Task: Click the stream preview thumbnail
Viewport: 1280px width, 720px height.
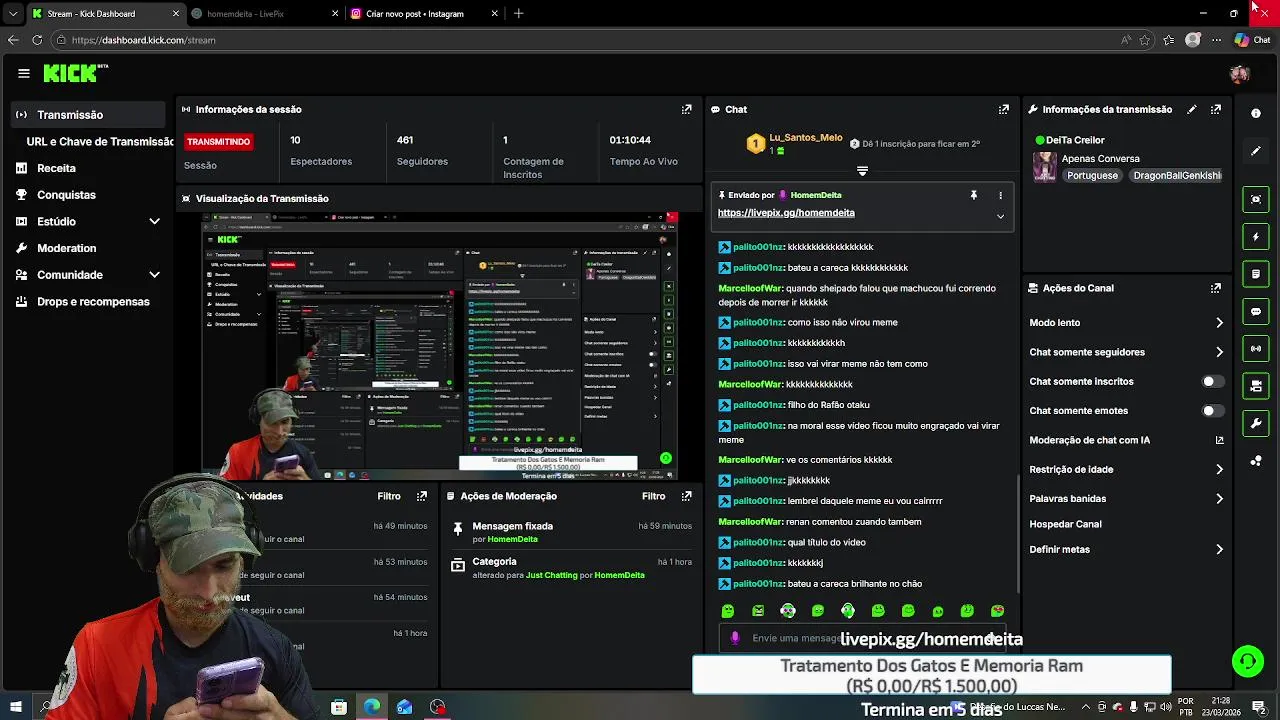Action: click(440, 346)
